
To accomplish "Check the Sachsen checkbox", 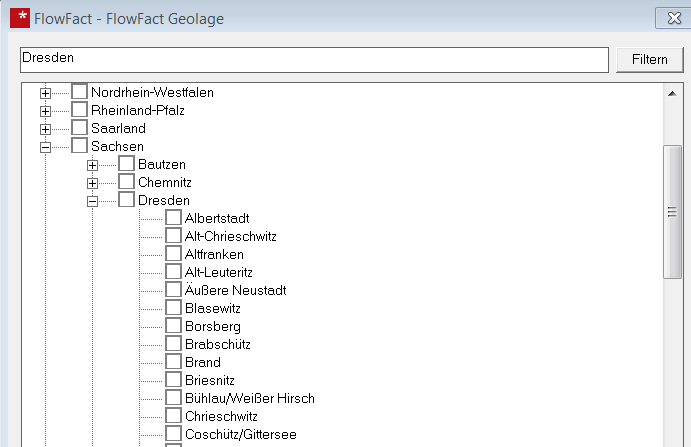I will (80, 147).
